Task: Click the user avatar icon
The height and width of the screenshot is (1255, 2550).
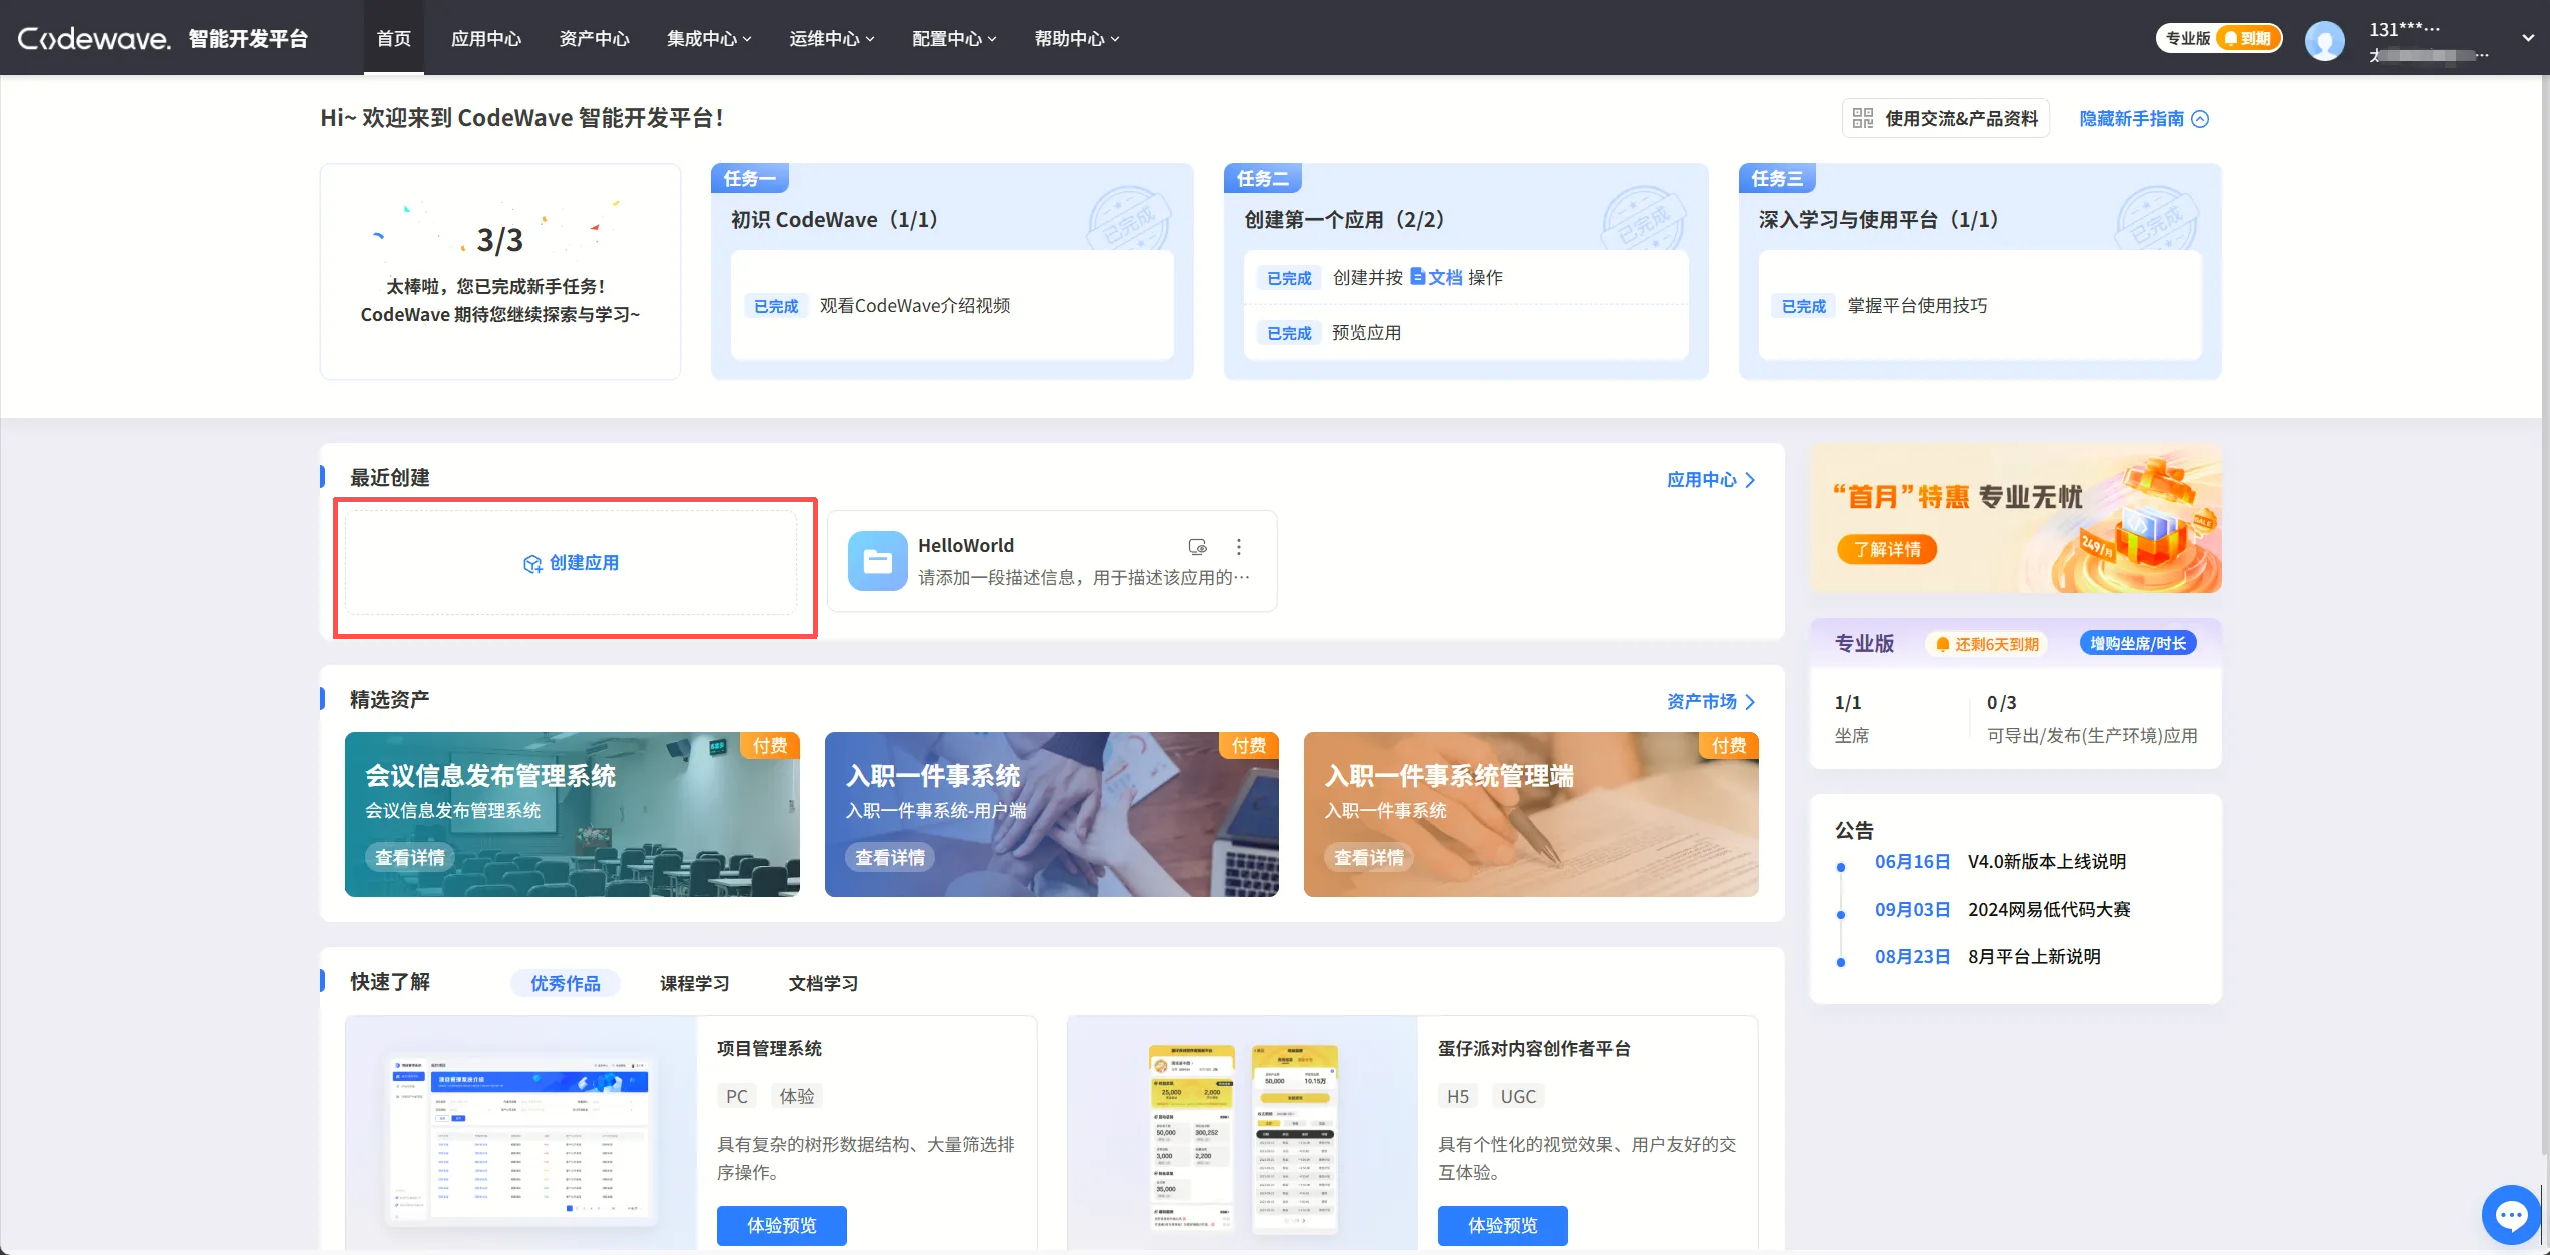Action: click(2323, 41)
